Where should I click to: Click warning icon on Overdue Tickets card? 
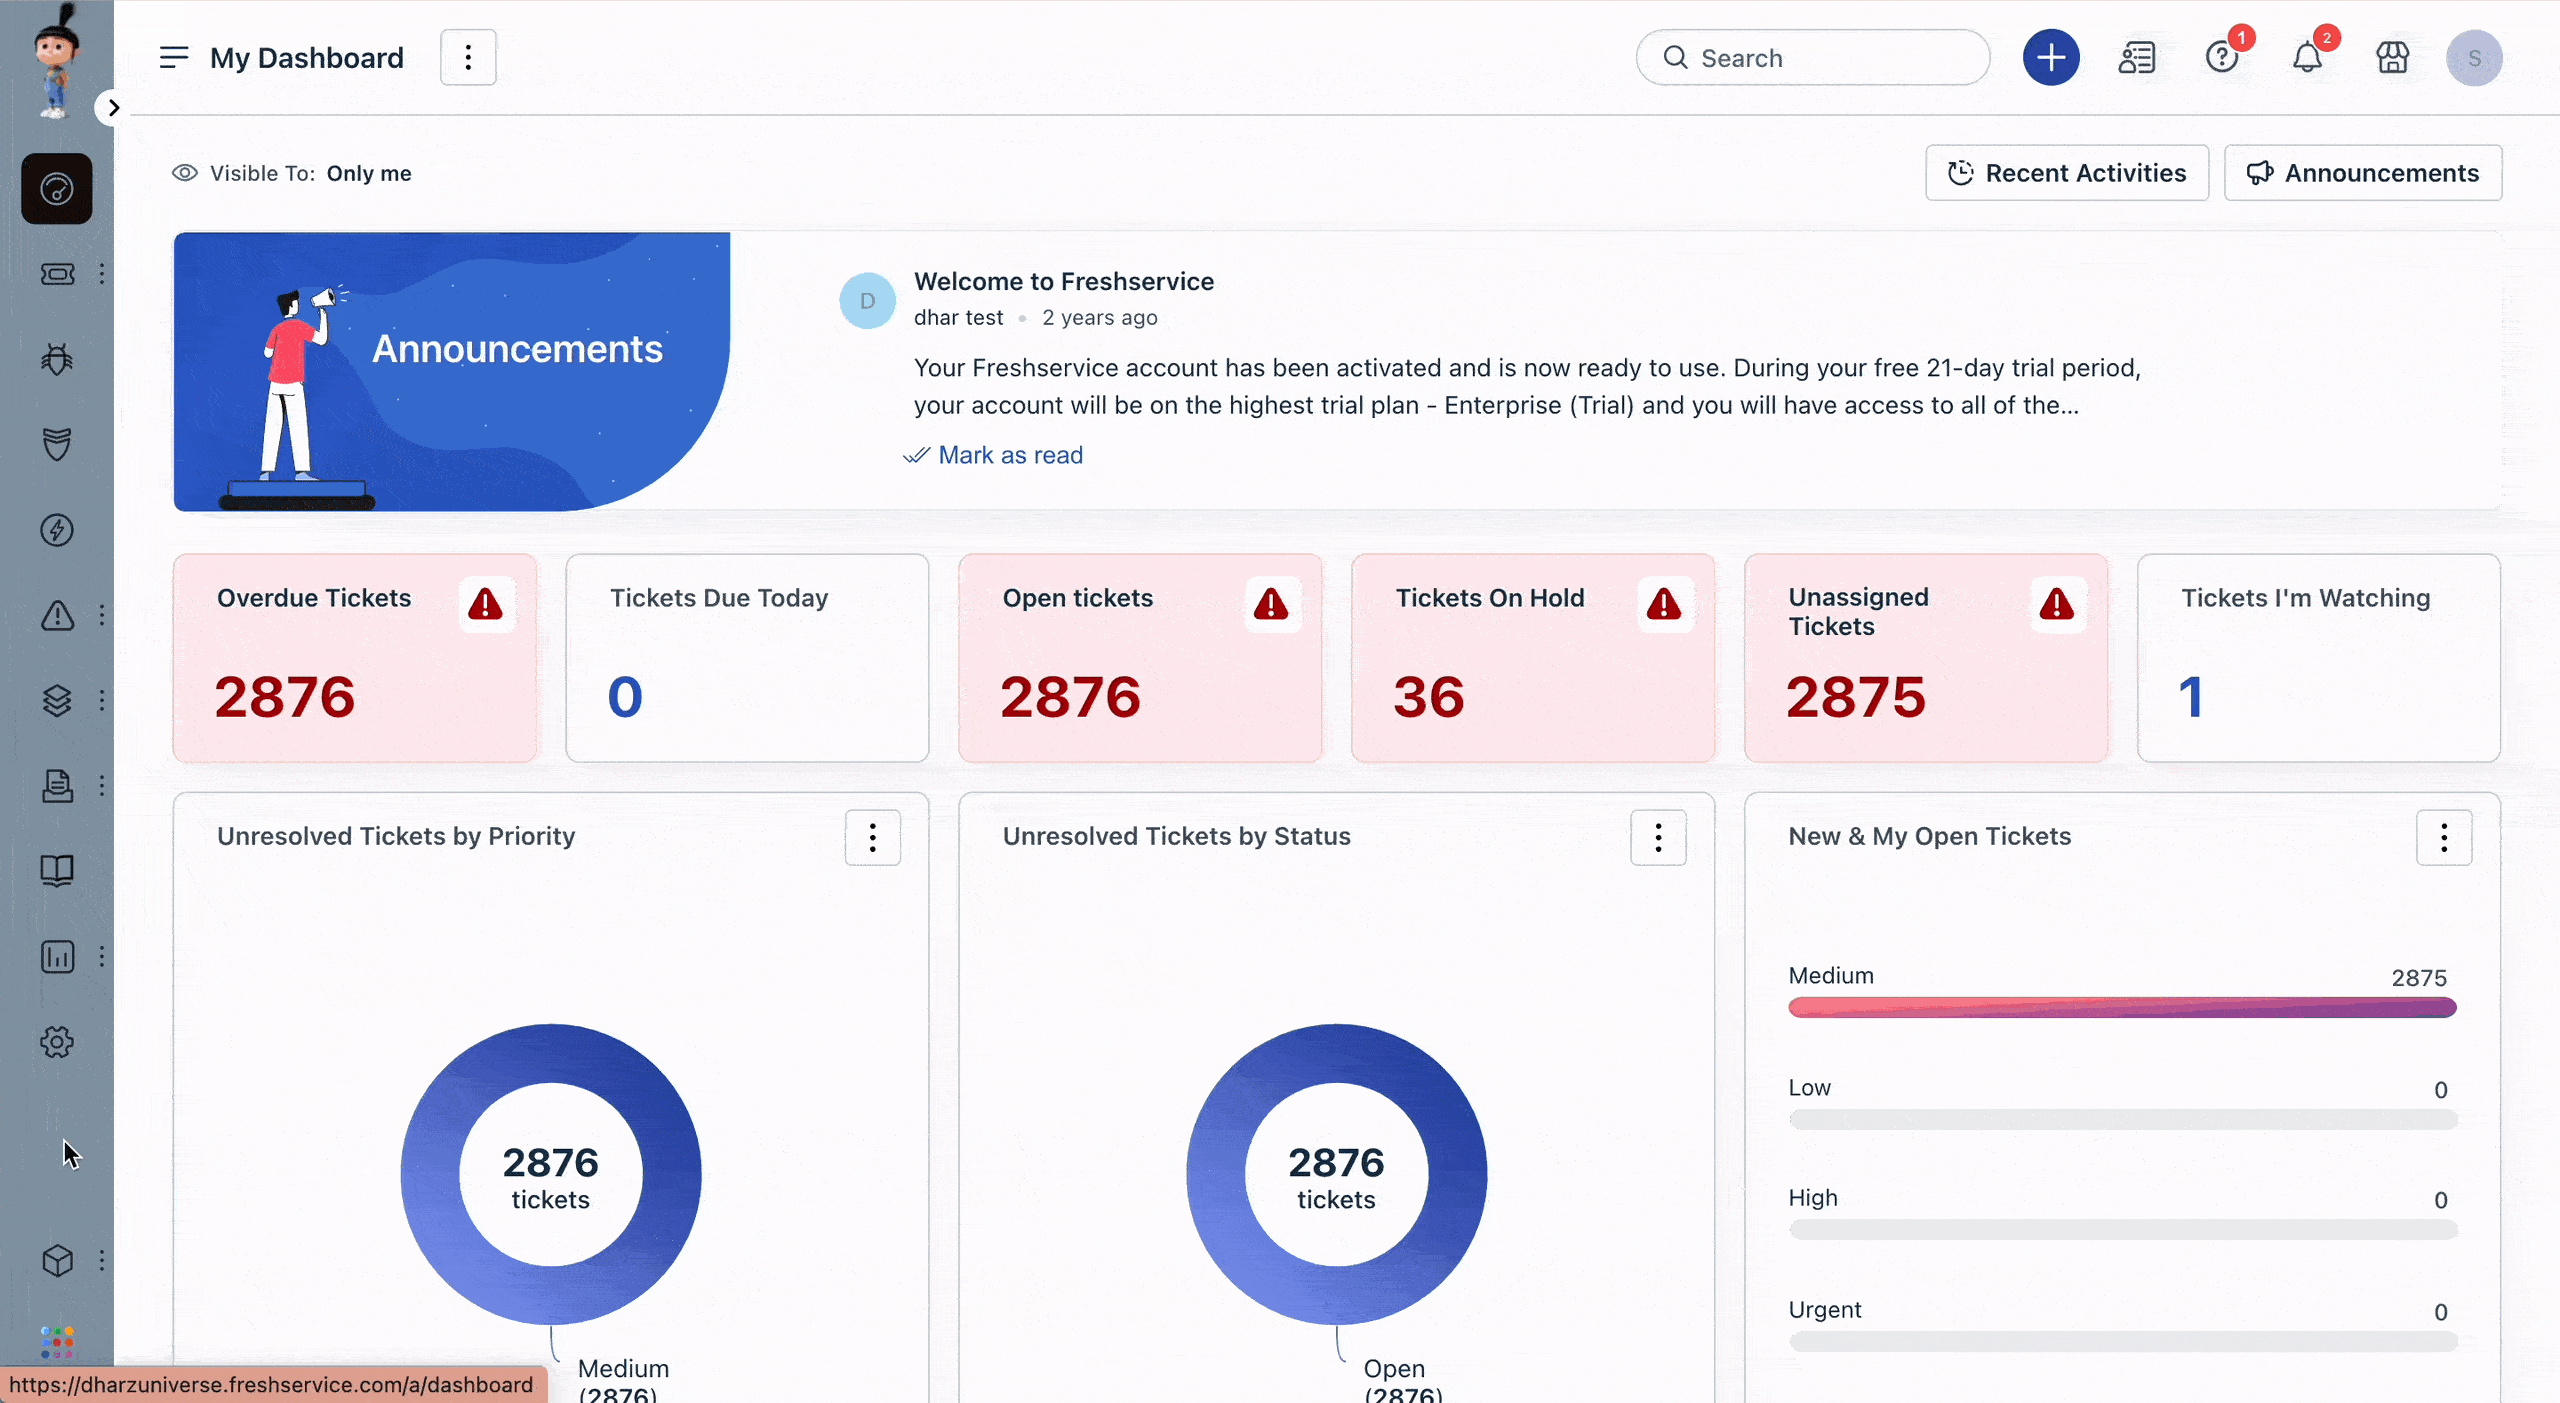pyautogui.click(x=486, y=604)
